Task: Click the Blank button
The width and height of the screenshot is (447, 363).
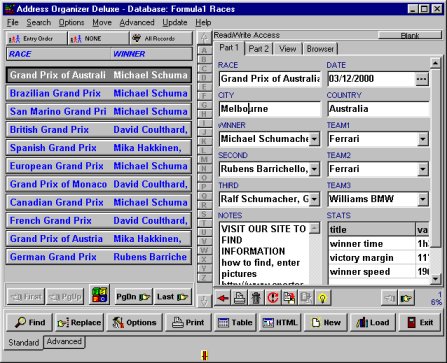Action: tap(410, 35)
